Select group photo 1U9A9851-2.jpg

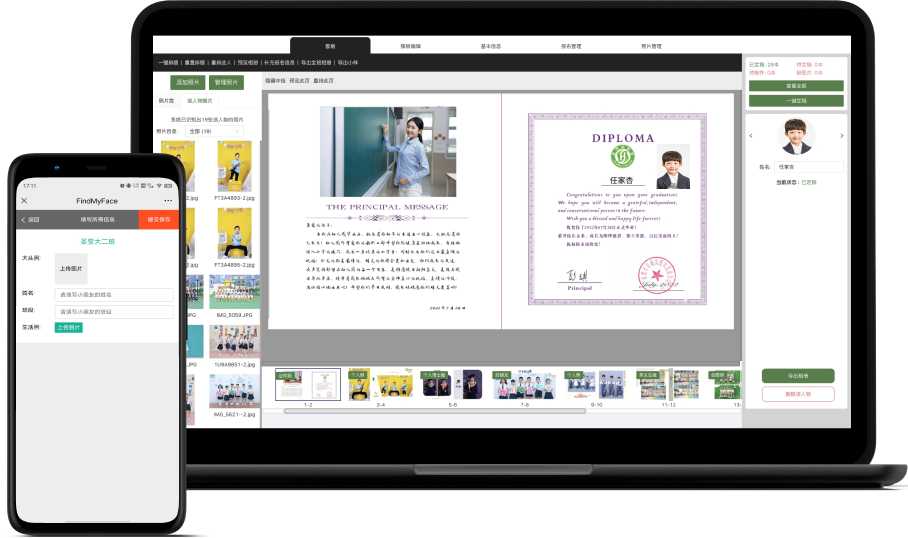235,342
